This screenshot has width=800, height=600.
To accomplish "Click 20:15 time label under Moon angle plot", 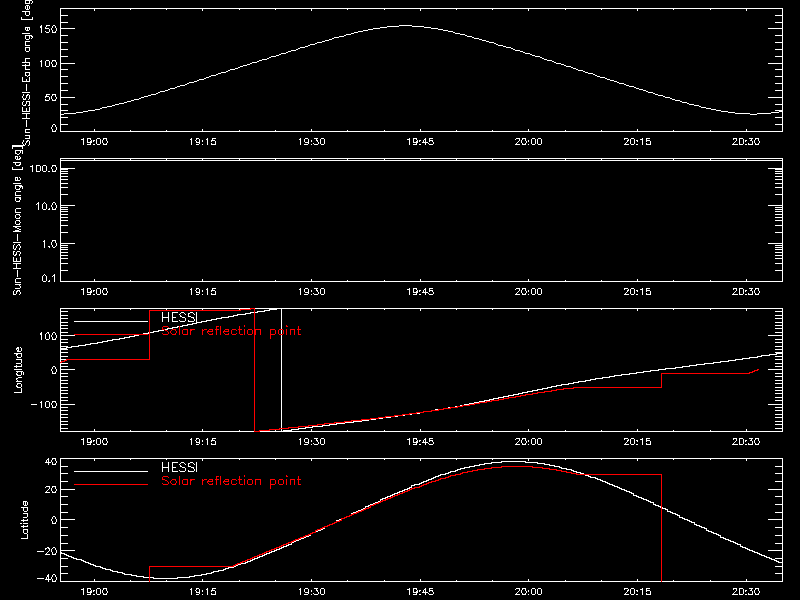I will [637, 292].
